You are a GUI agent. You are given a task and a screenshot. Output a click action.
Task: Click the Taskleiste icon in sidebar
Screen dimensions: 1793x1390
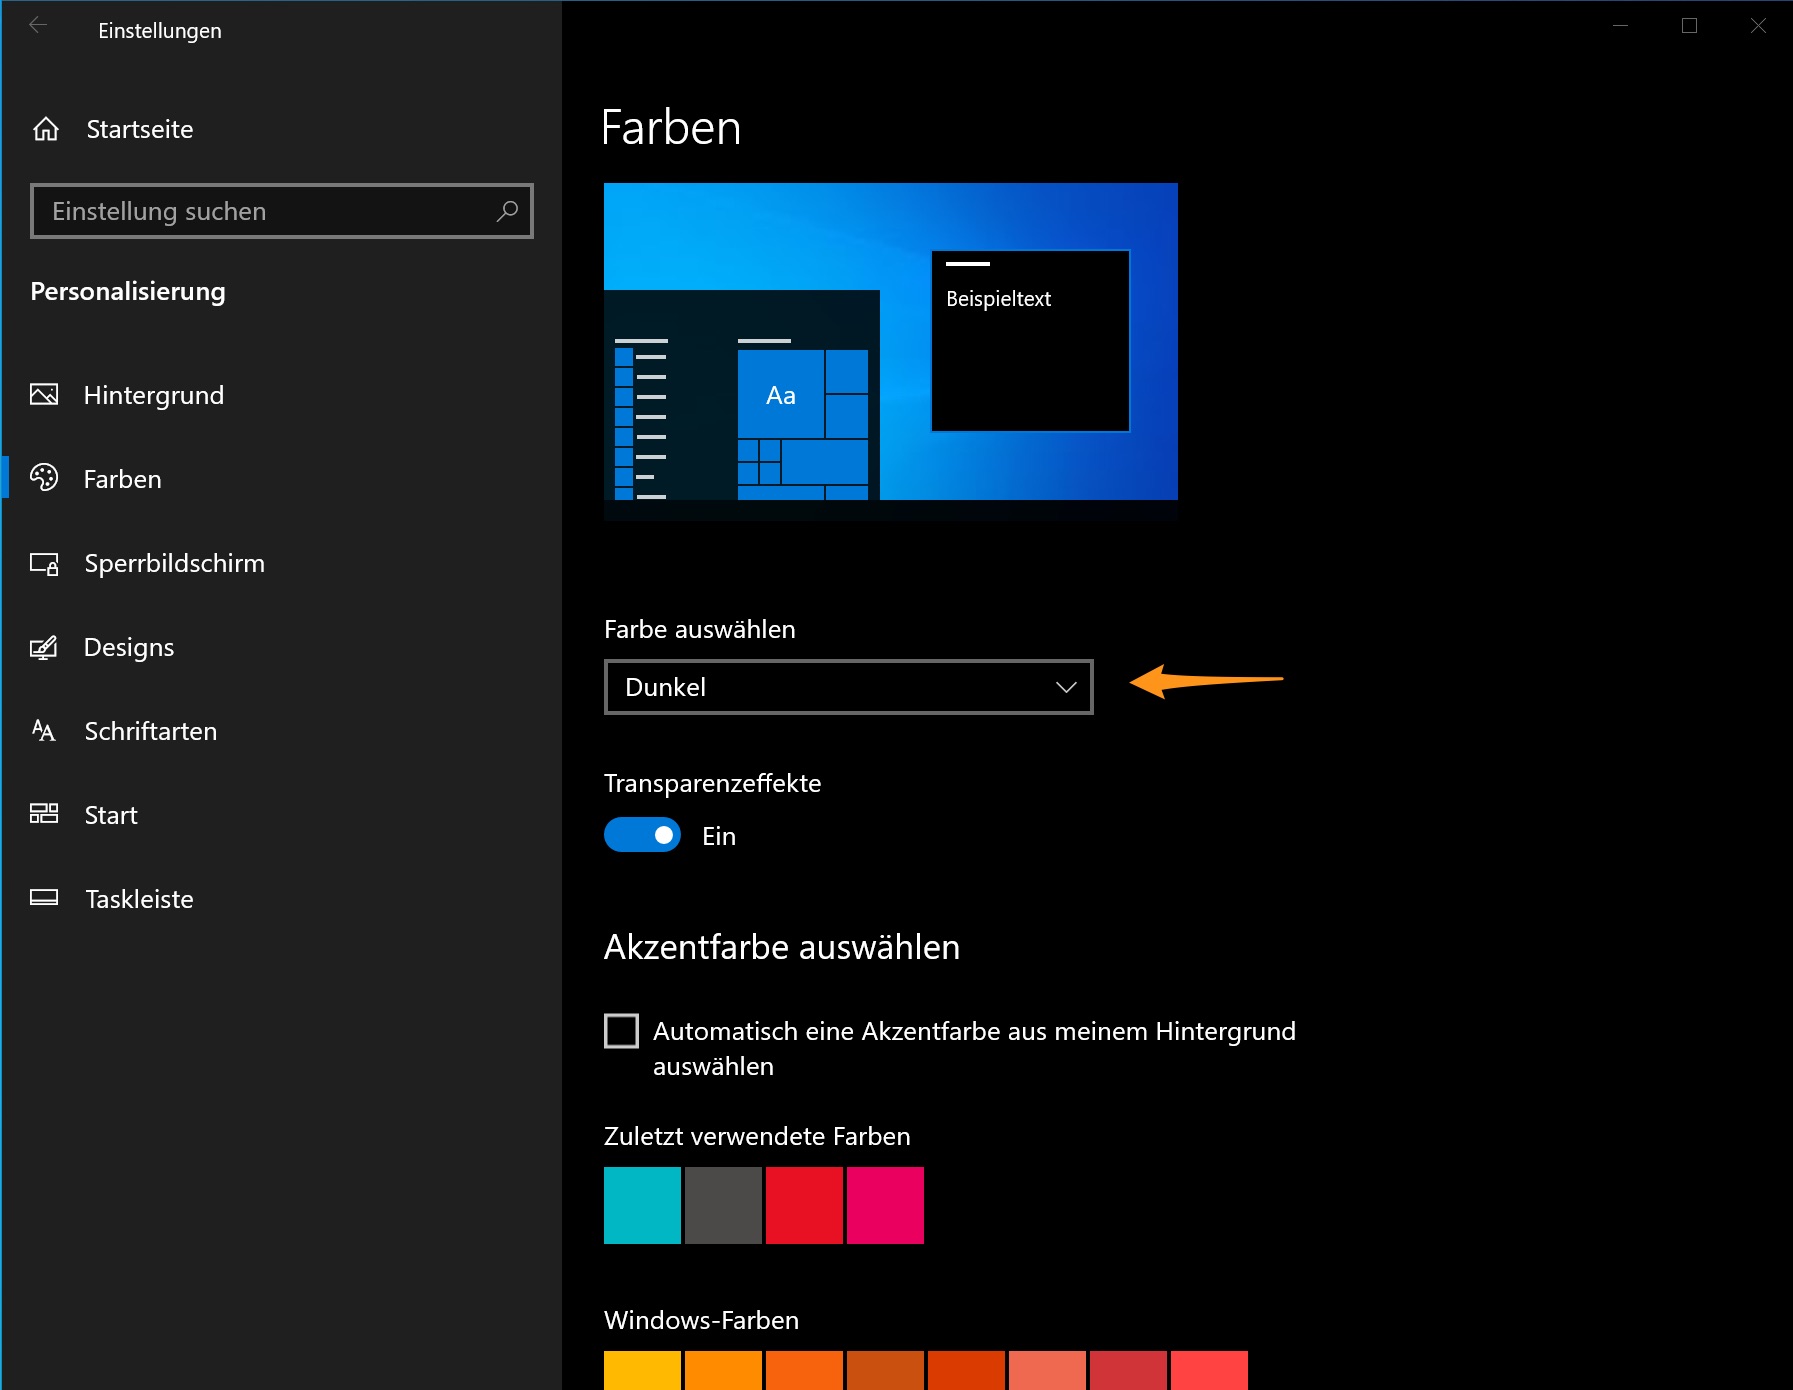pyautogui.click(x=44, y=898)
